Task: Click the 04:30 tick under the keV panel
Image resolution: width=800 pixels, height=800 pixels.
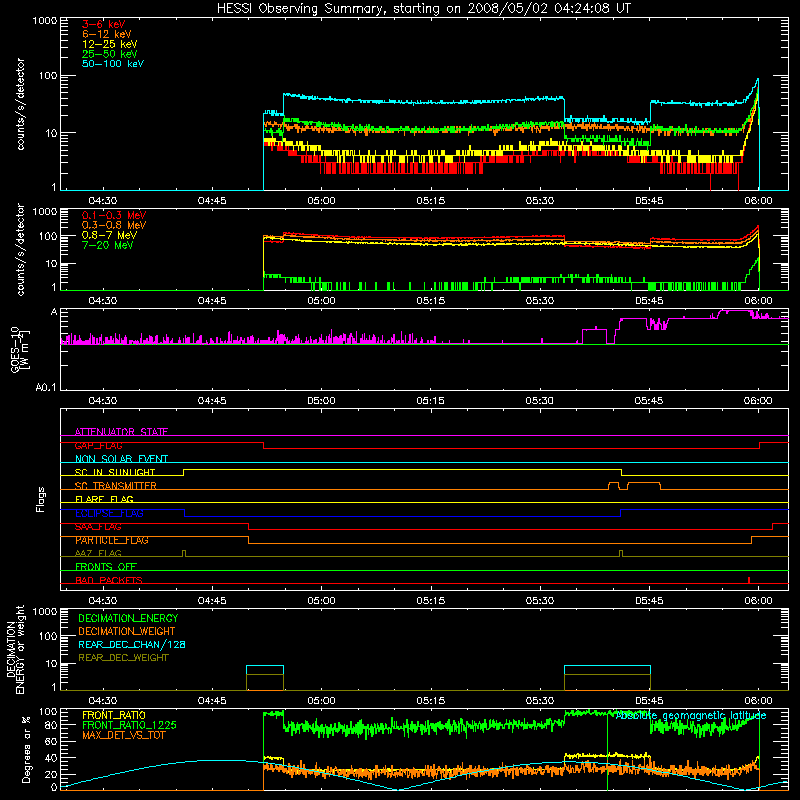Action: [103, 201]
